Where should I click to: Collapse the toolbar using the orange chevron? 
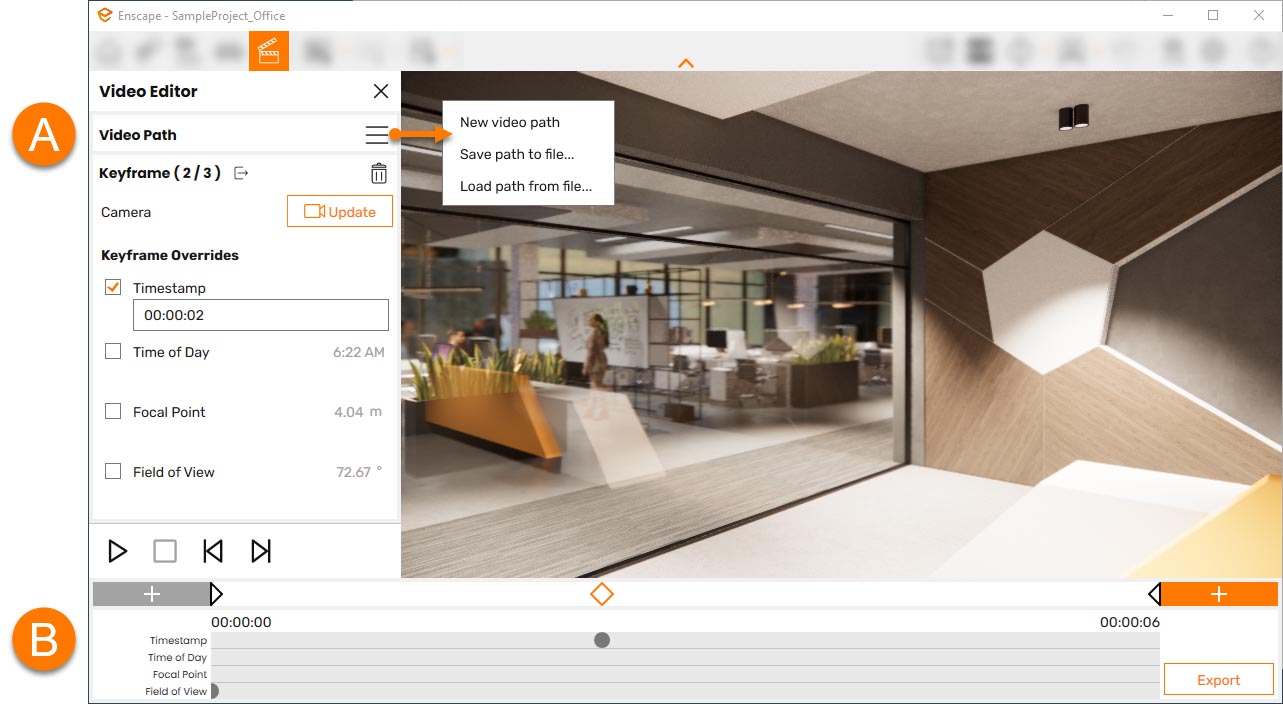click(686, 62)
